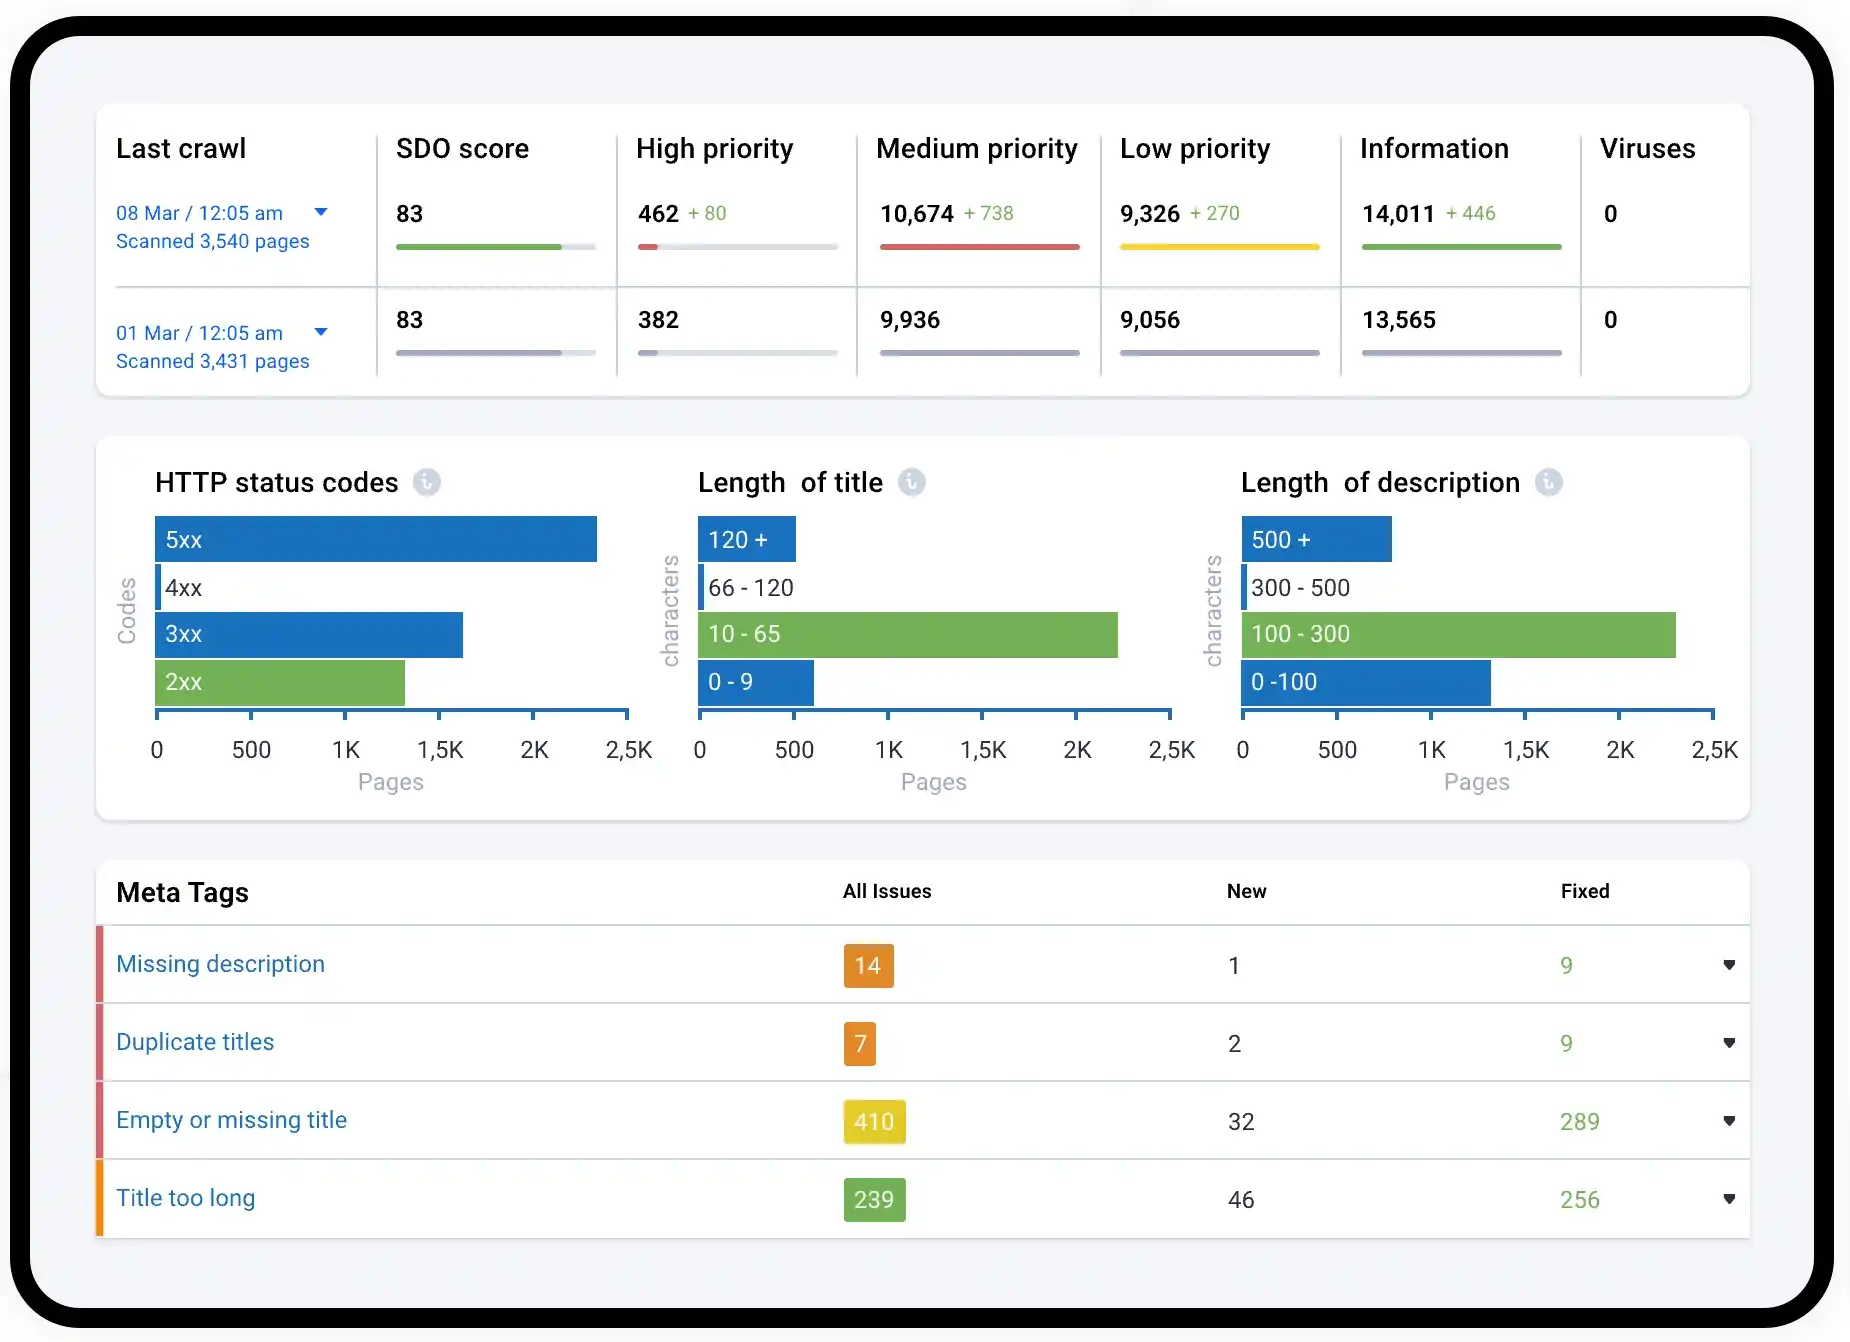Image resolution: width=1850 pixels, height=1342 pixels.
Task: Click the Low priority count 9,326
Action: tap(1150, 213)
